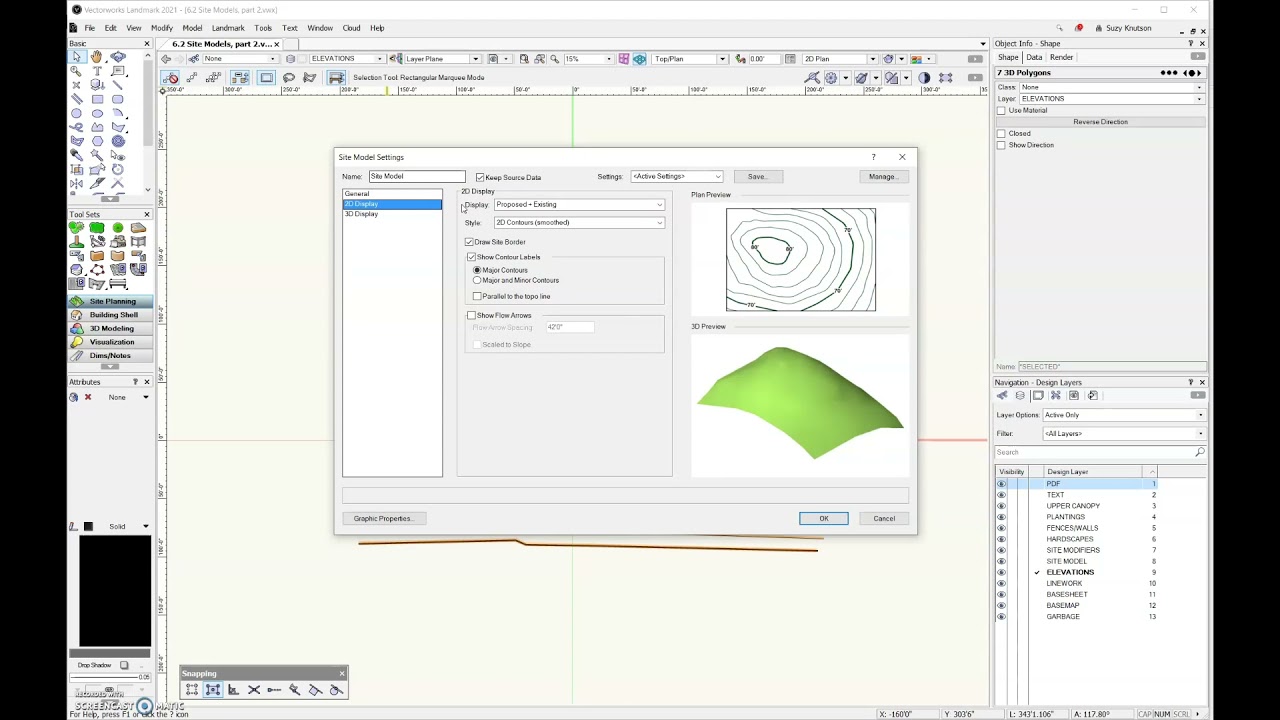Screen dimensions: 1280x720
Task: Click the Fit to Objects zoom icon
Action: (539, 59)
